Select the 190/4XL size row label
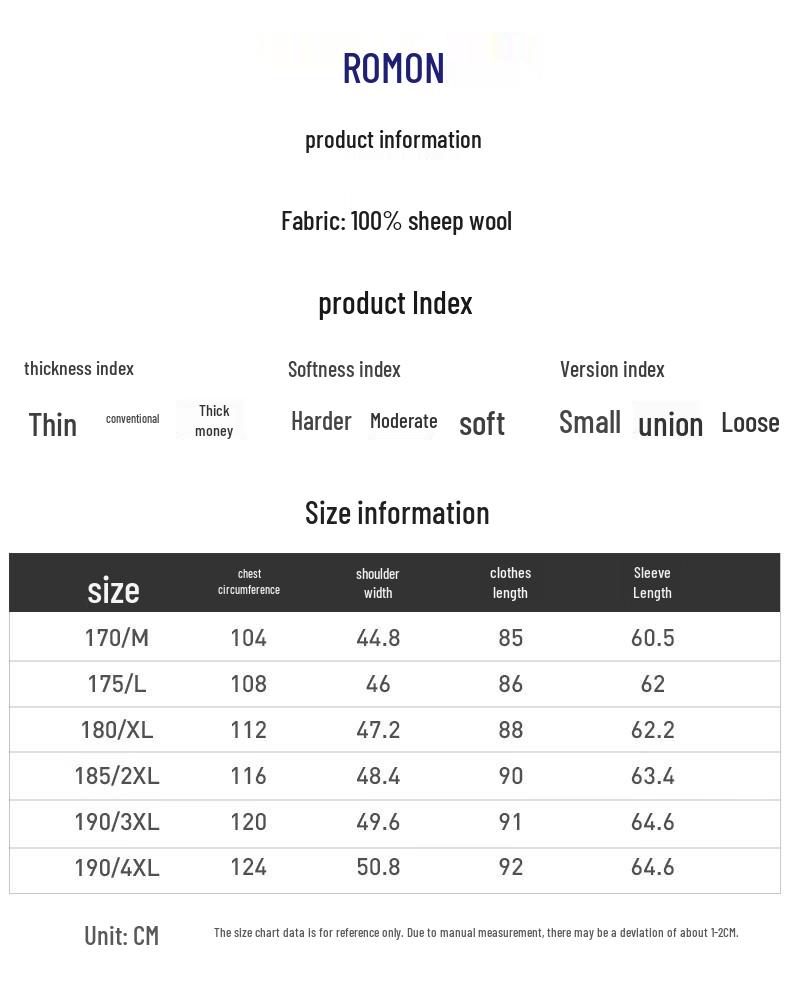The image size is (790, 982). [117, 867]
